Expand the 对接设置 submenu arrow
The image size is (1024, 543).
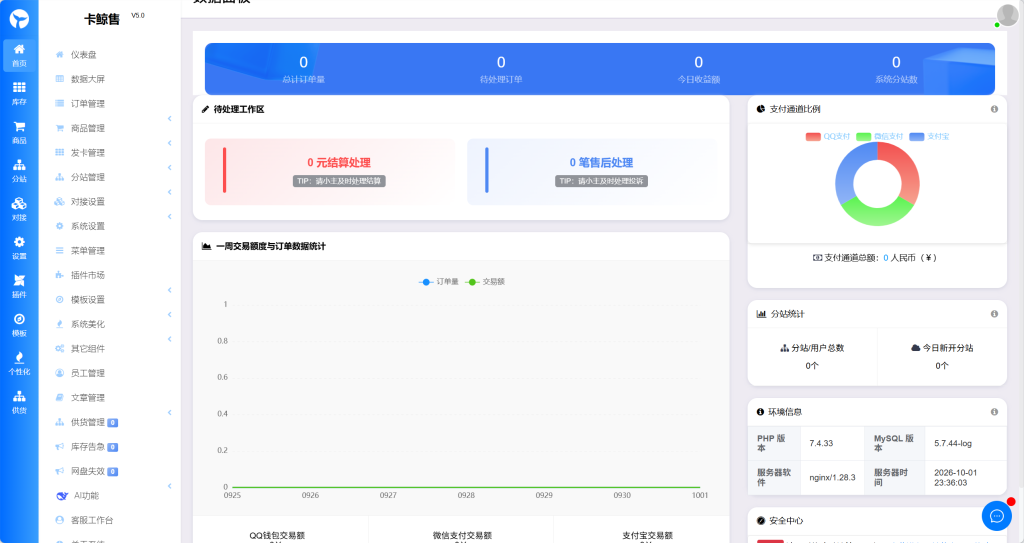(x=169, y=192)
